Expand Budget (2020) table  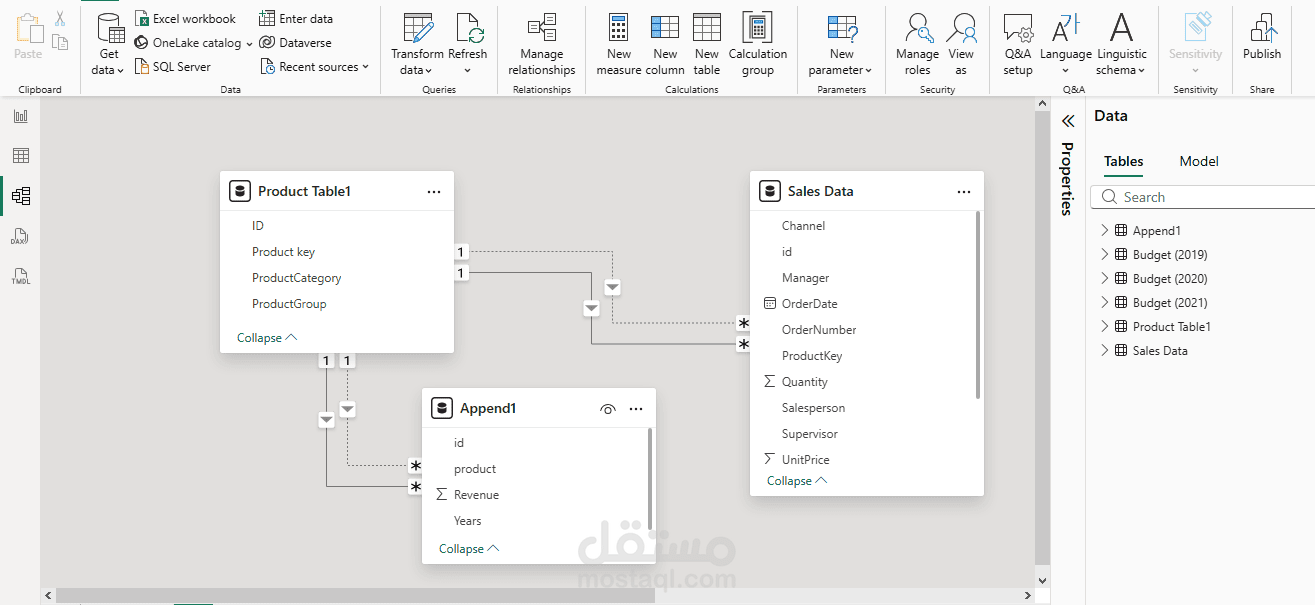[1105, 278]
